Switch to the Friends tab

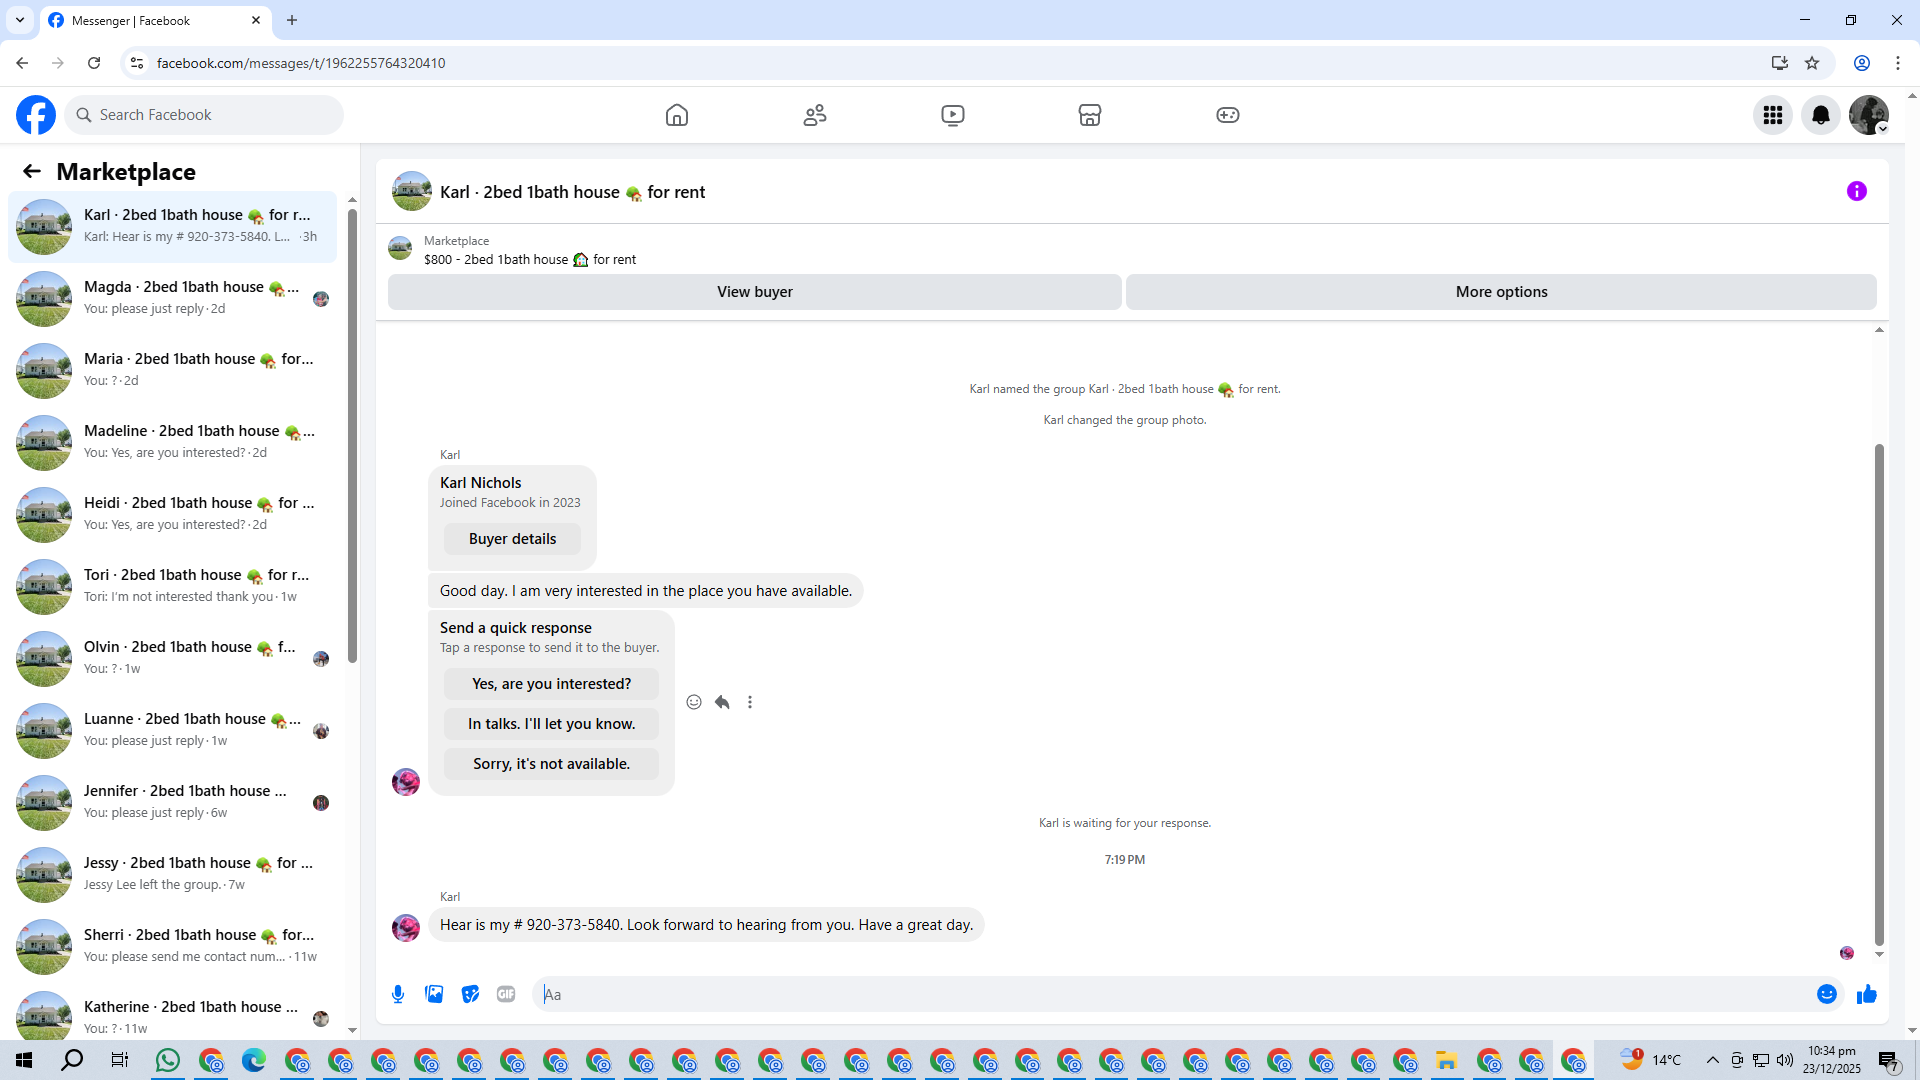[x=815, y=115]
